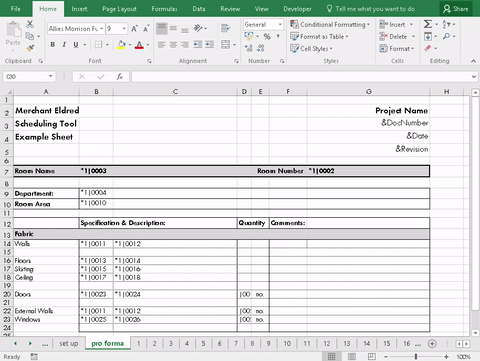This screenshot has height=361, width=480.
Task: Click the Borders icon
Action: 98,44
